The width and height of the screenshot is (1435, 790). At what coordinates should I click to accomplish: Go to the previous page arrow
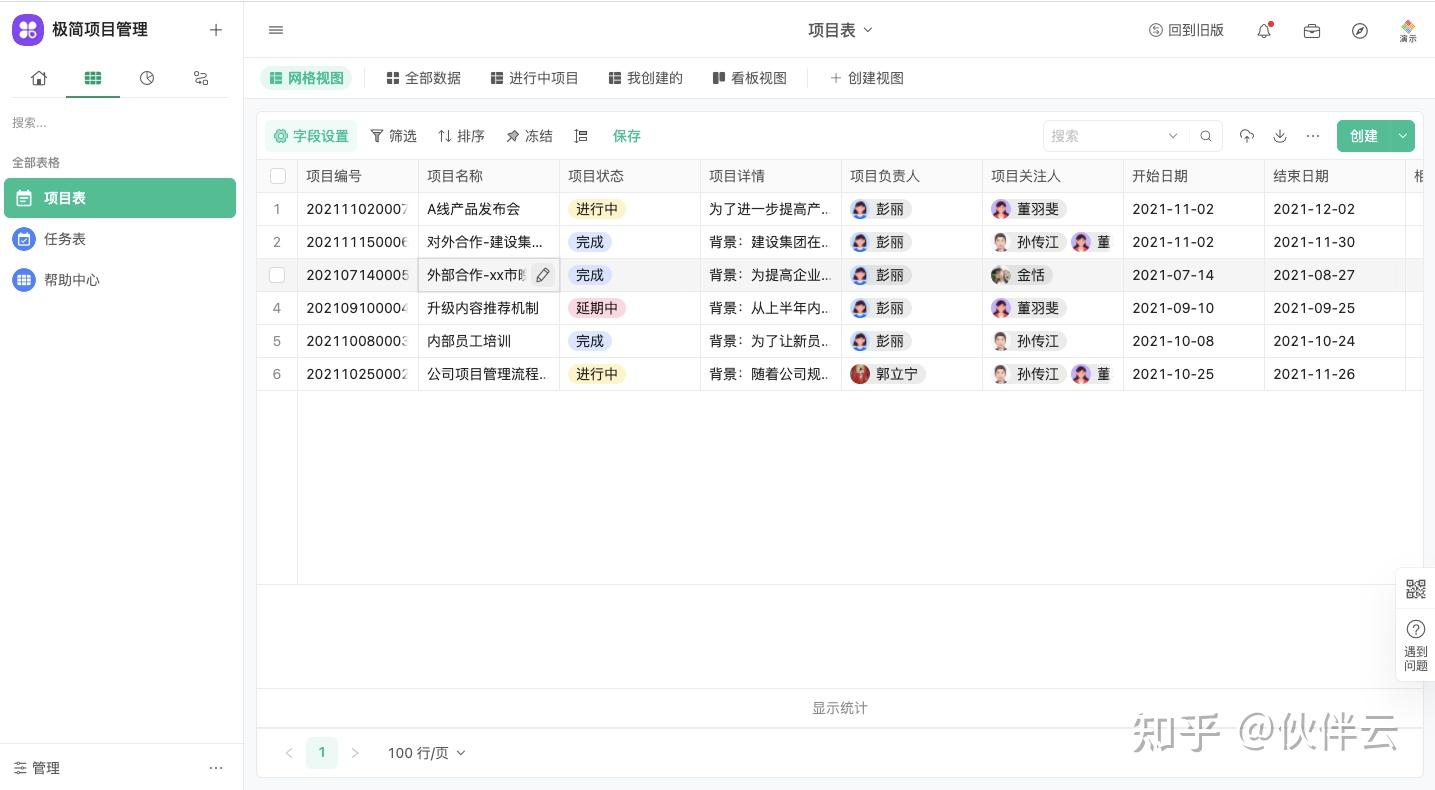pyautogui.click(x=289, y=753)
